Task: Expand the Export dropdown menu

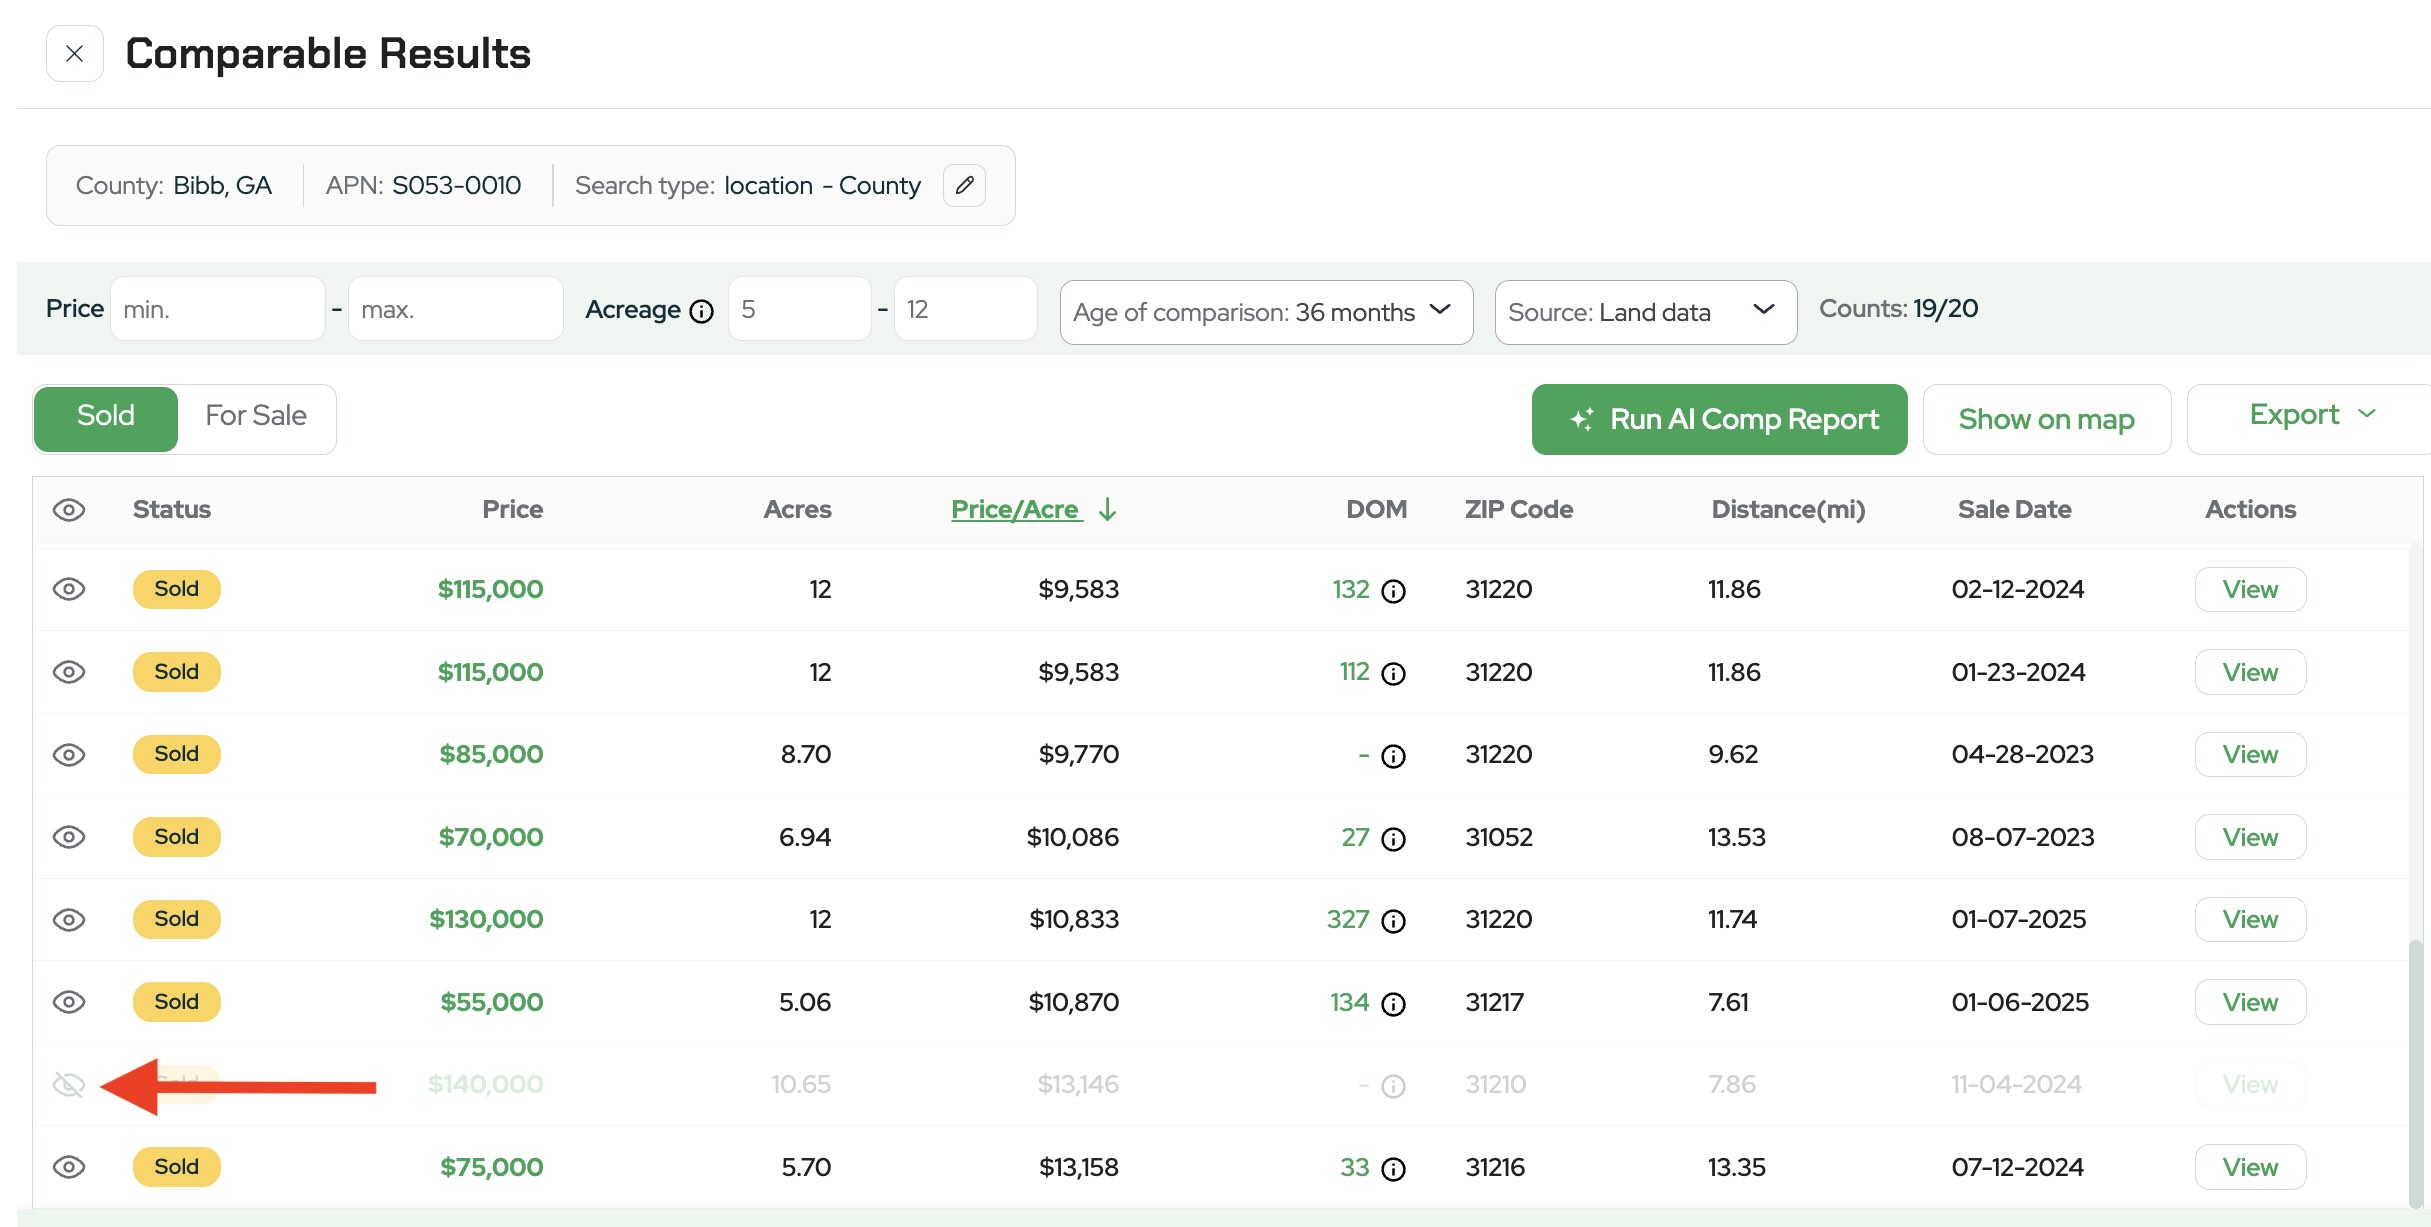Action: click(2310, 415)
